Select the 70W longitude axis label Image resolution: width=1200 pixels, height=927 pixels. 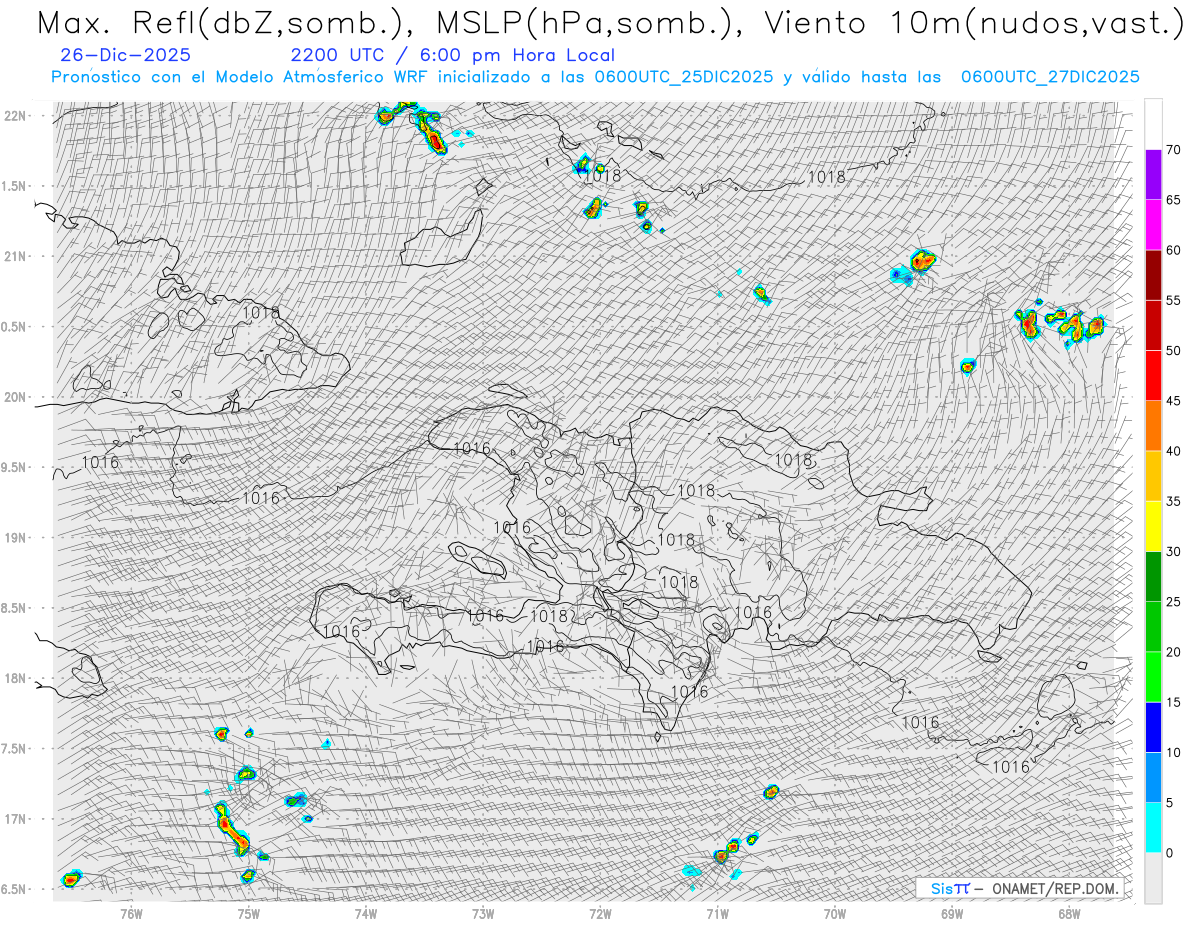pos(834,912)
